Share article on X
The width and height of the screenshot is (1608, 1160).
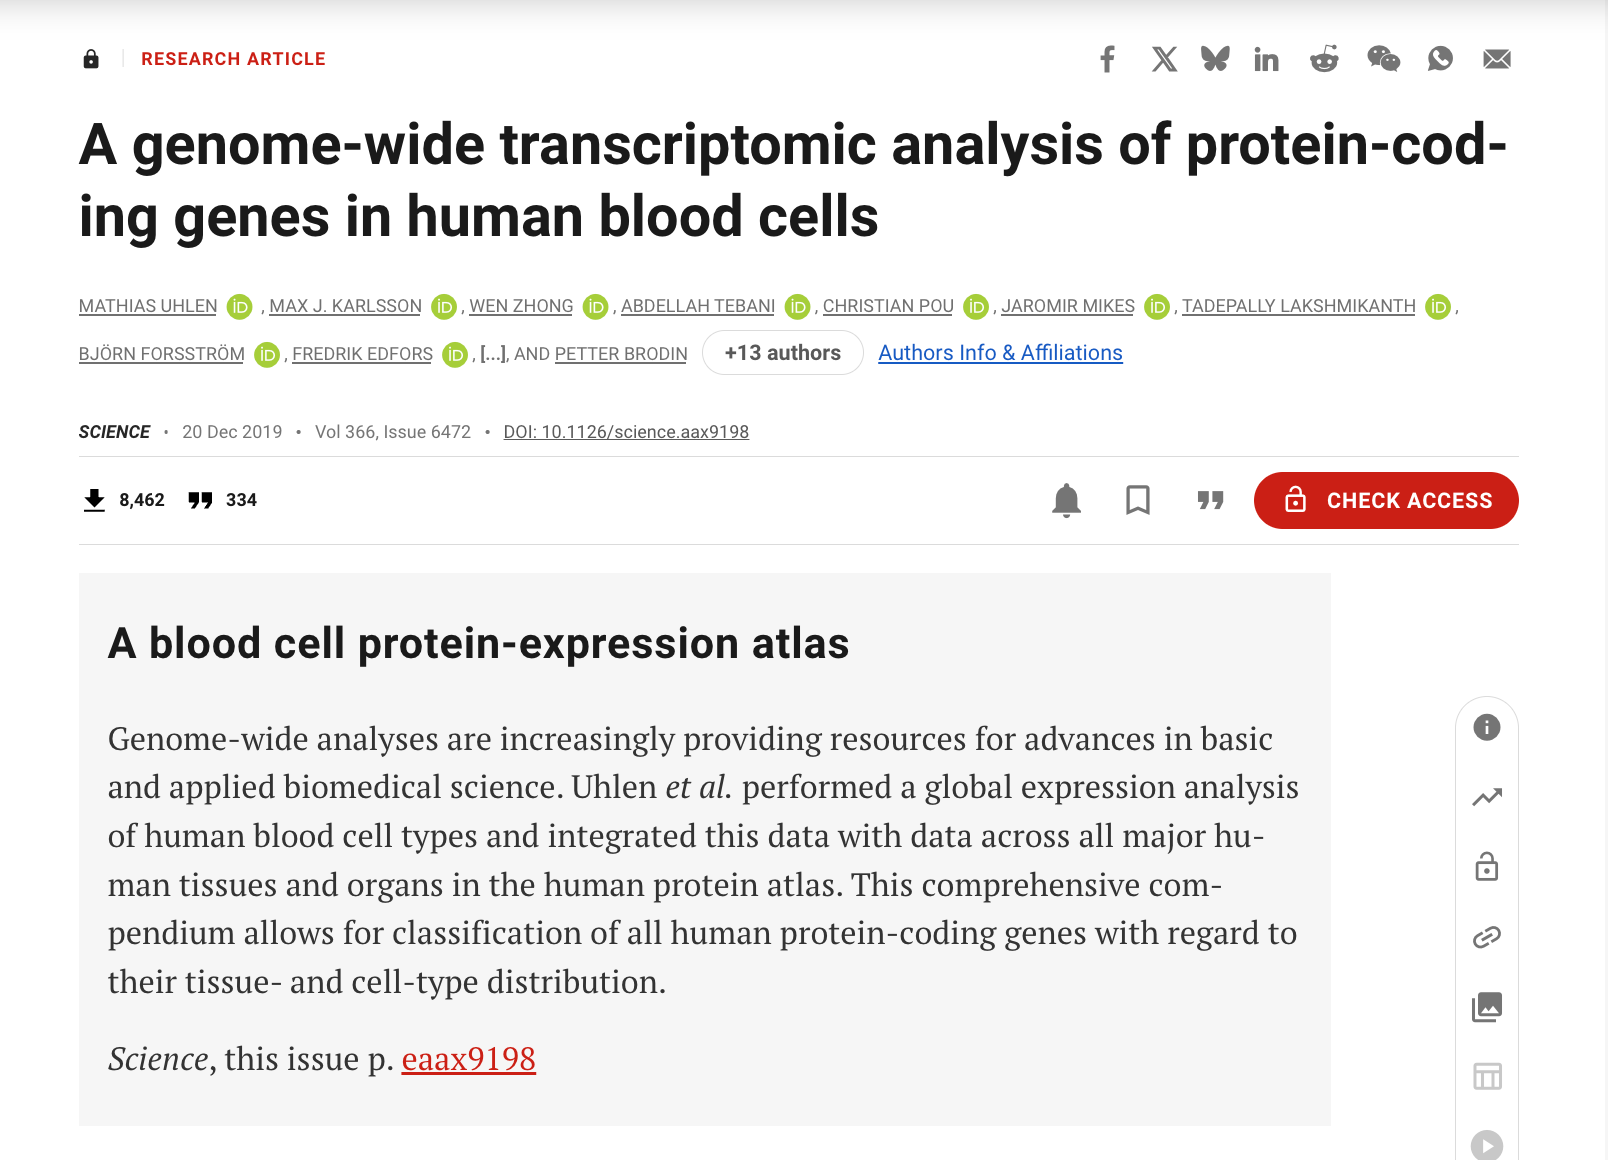pos(1164,59)
